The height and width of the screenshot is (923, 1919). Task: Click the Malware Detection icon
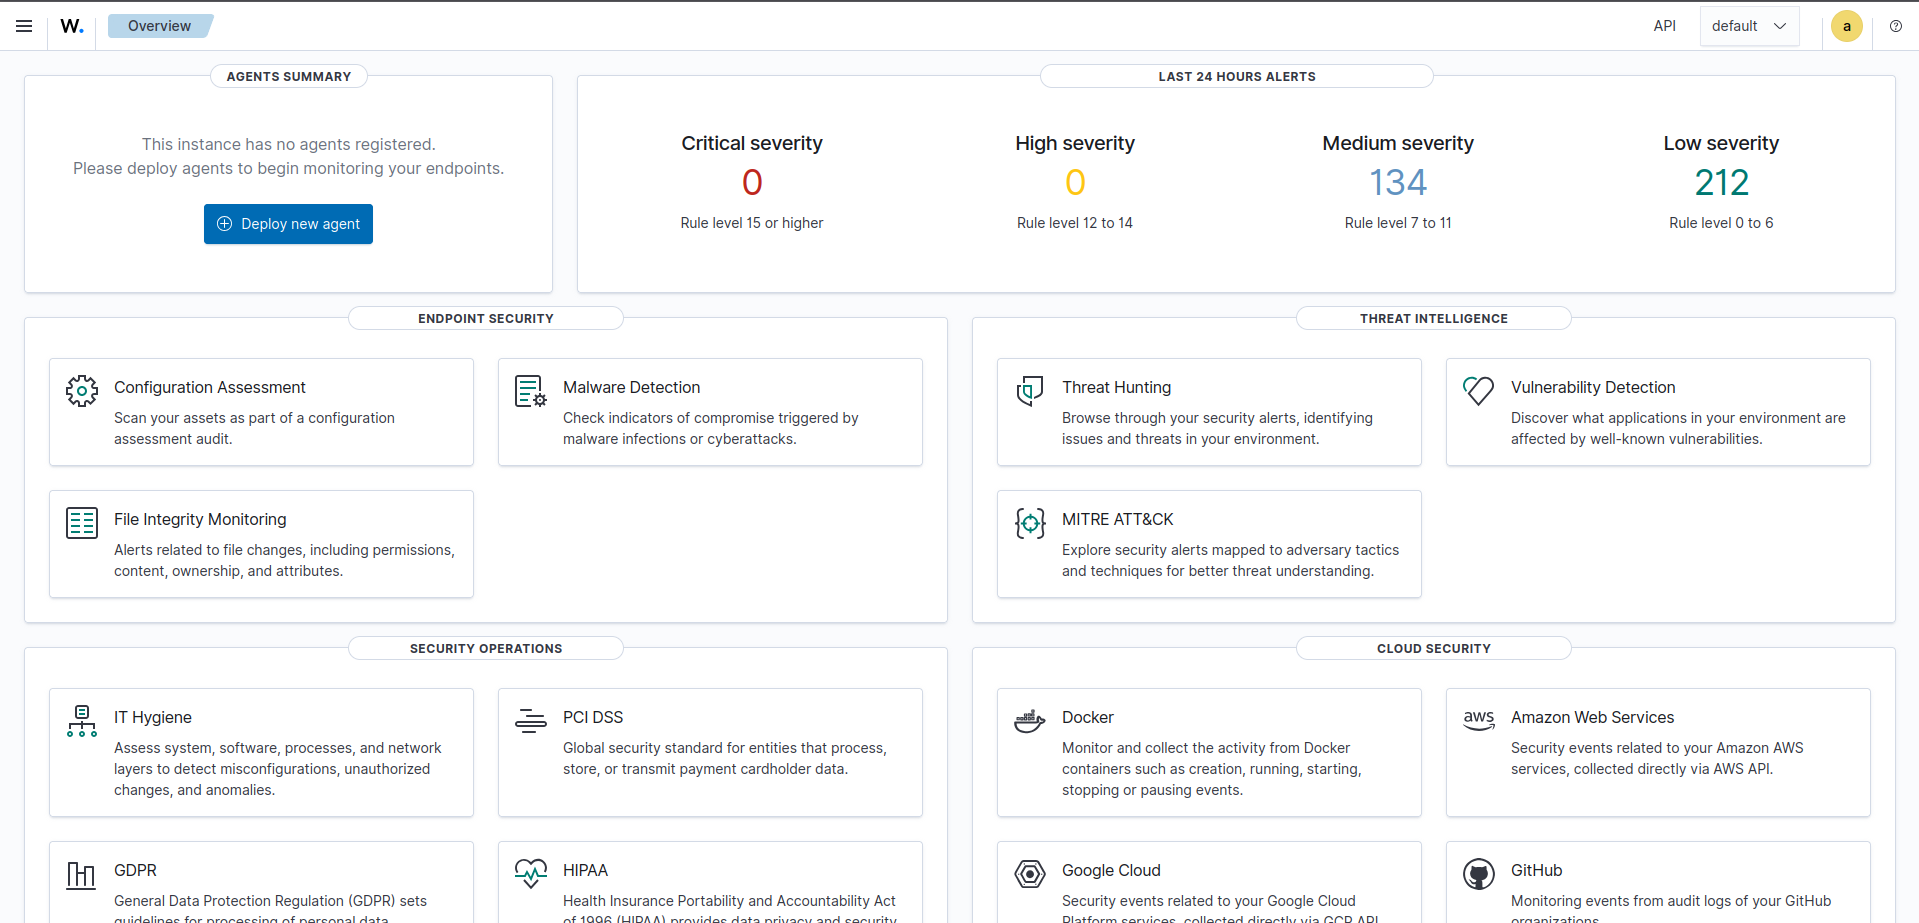point(530,391)
